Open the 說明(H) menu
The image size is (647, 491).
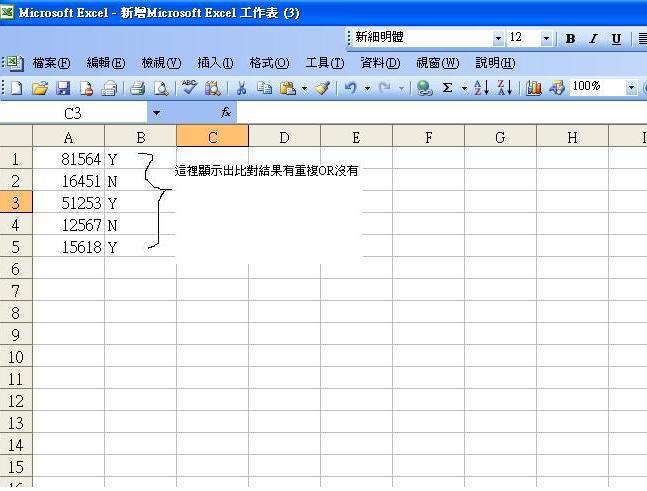pos(495,63)
